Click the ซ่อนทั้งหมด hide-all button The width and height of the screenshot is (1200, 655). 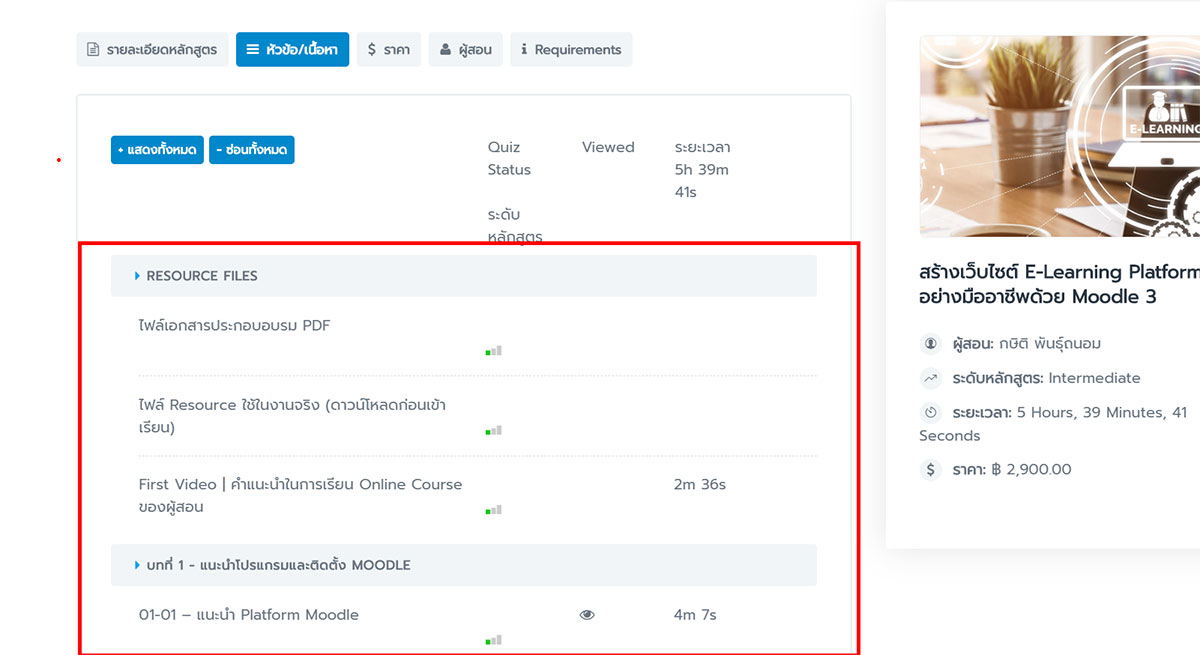[x=251, y=148]
